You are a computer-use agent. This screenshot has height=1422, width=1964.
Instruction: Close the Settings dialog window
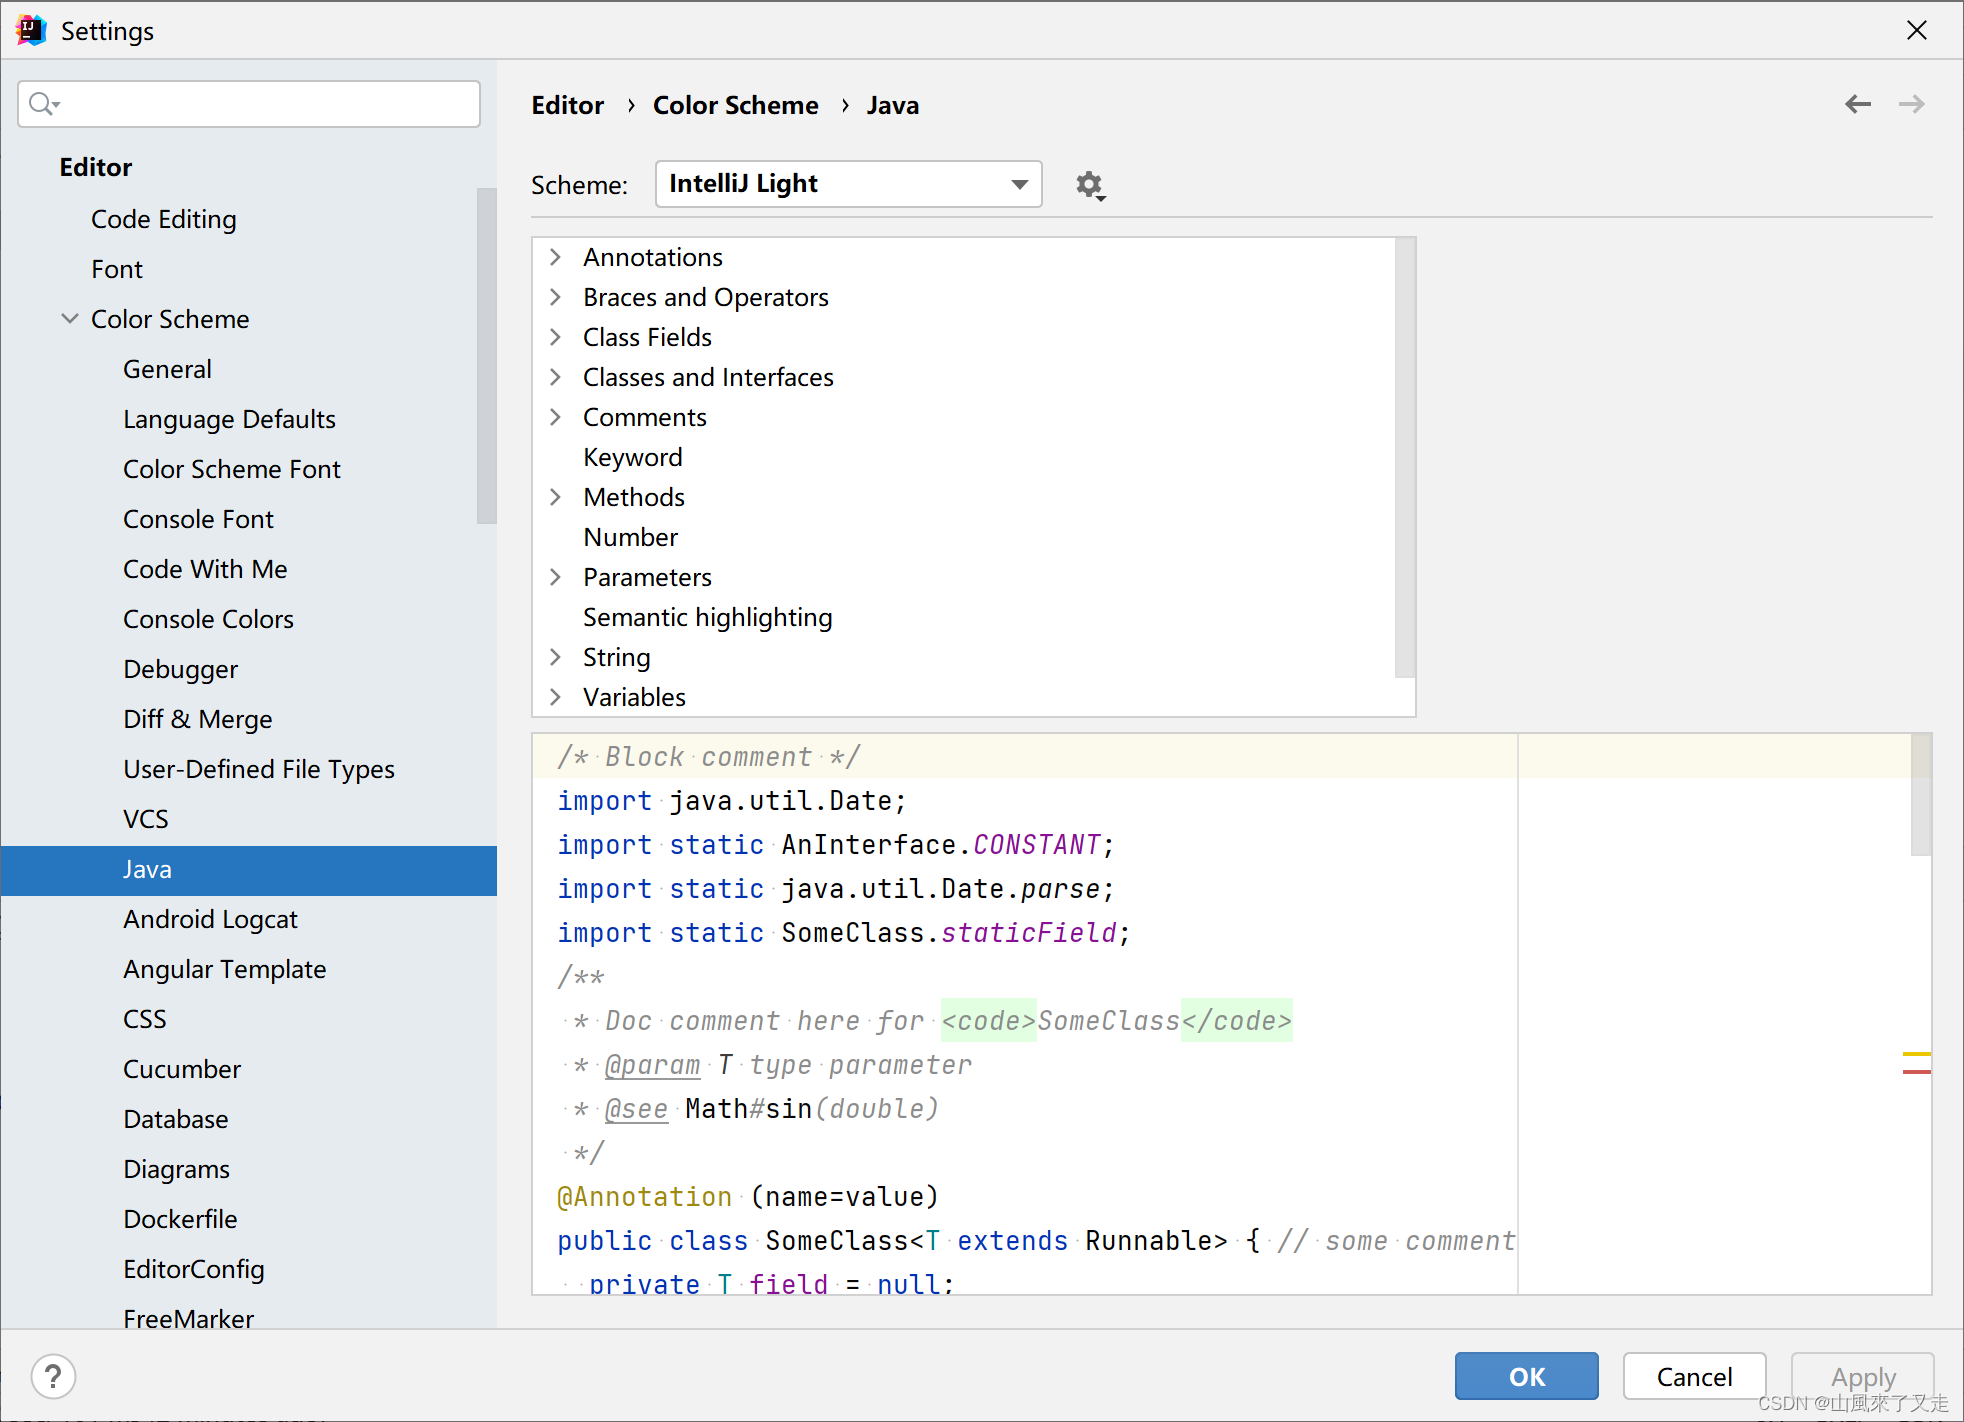tap(1916, 30)
